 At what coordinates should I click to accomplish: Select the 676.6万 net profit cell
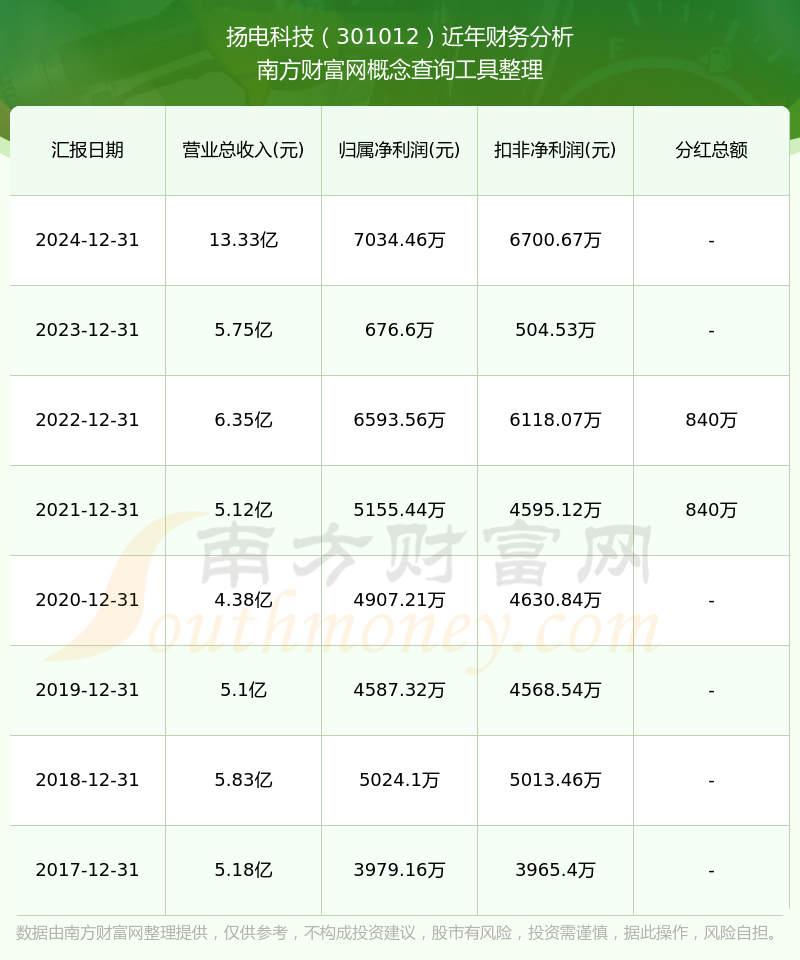(x=399, y=330)
